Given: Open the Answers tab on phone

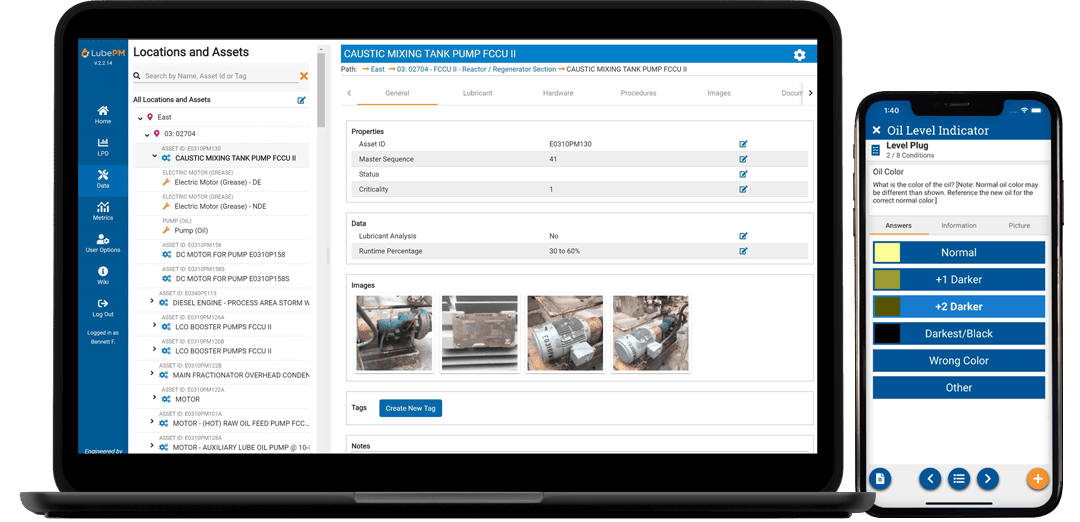Looking at the screenshot, I should point(898,225).
